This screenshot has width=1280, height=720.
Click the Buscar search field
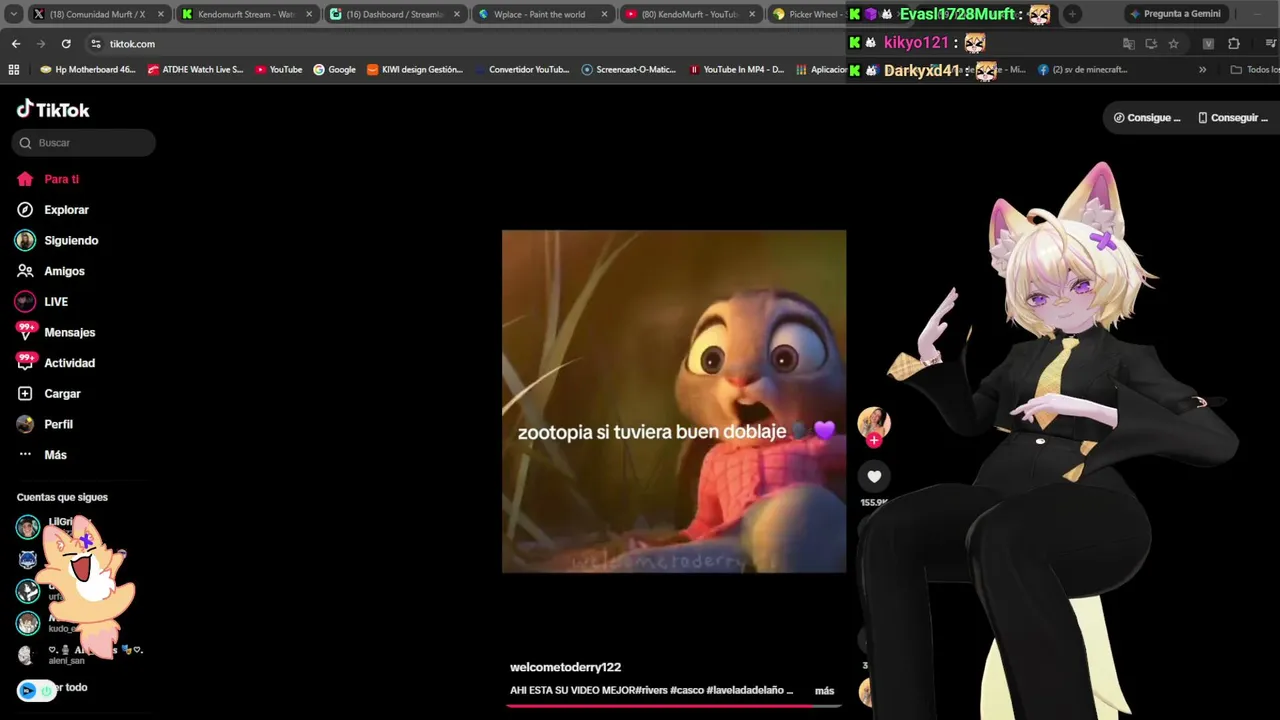click(84, 143)
